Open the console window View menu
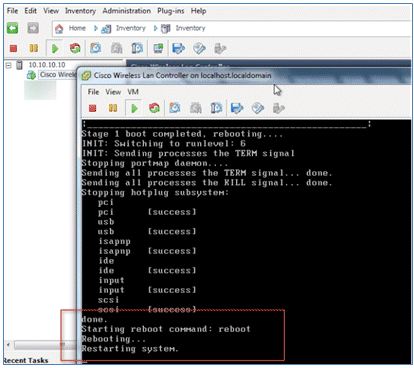Image resolution: width=414 pixels, height=368 pixels. coord(113,92)
